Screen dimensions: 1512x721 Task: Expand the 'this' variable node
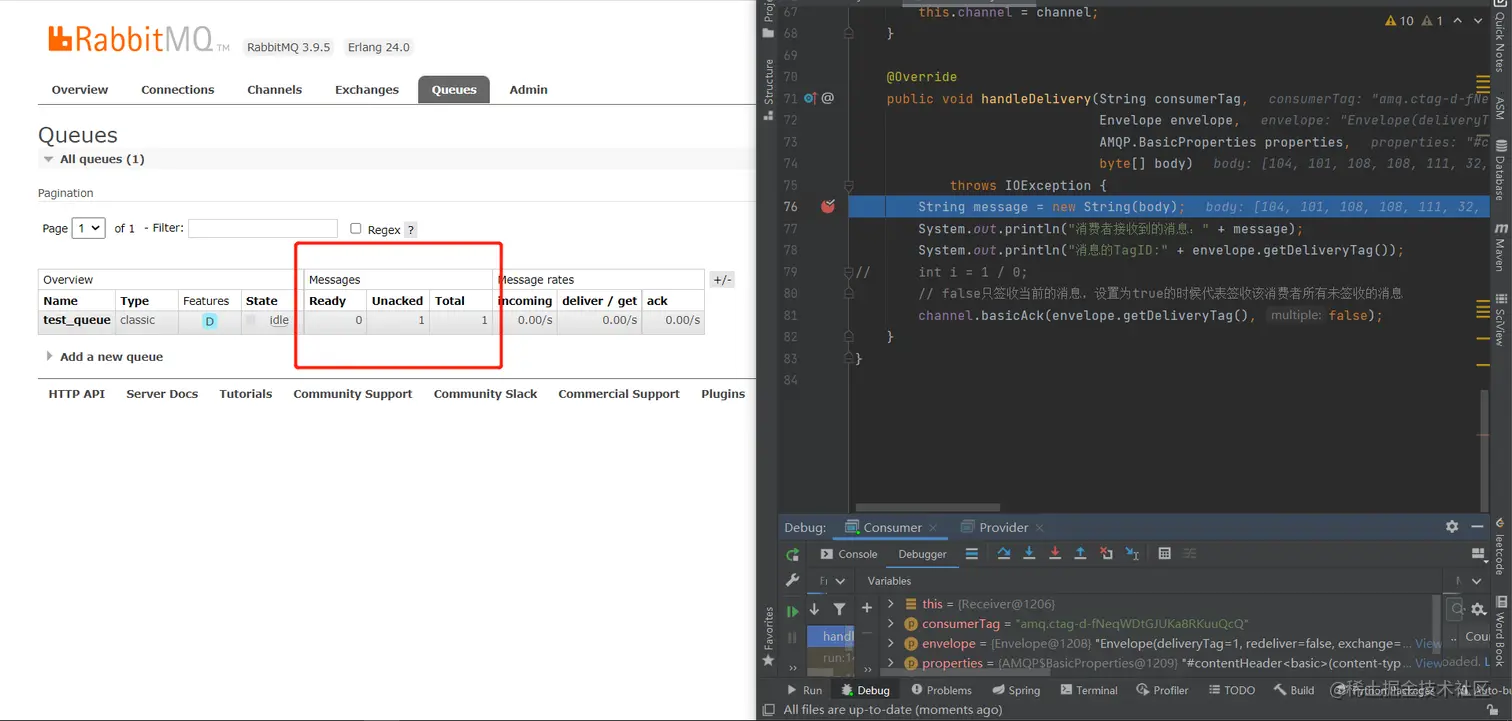tap(890, 604)
